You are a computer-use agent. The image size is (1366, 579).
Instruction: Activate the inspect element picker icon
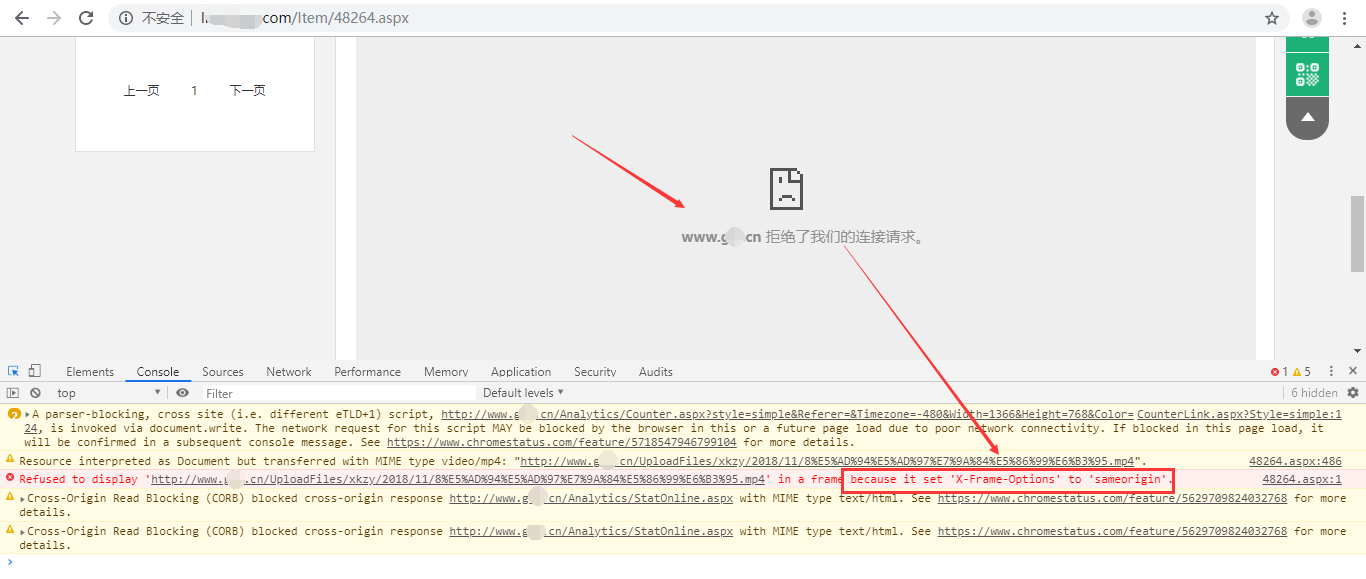(x=13, y=371)
